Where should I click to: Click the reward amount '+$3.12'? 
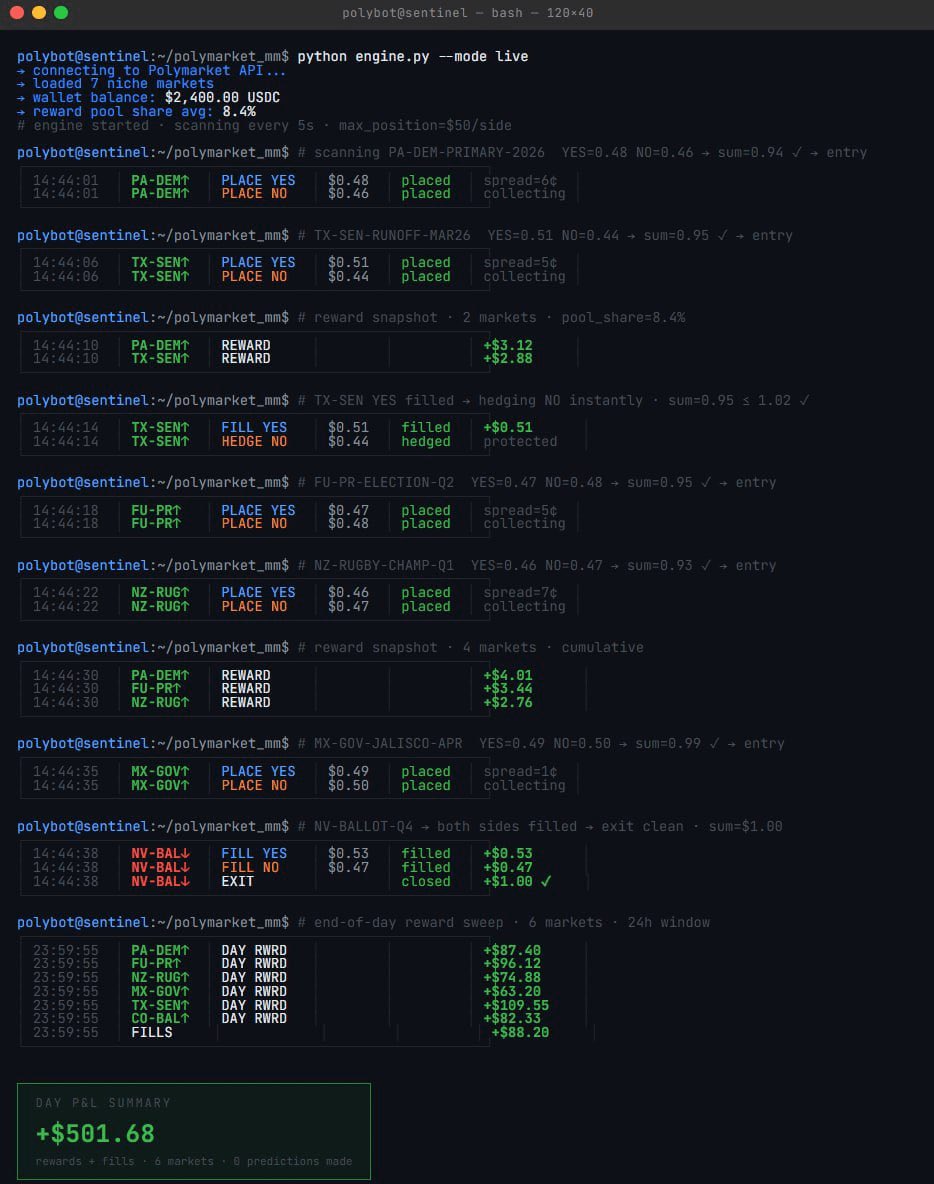click(x=508, y=345)
